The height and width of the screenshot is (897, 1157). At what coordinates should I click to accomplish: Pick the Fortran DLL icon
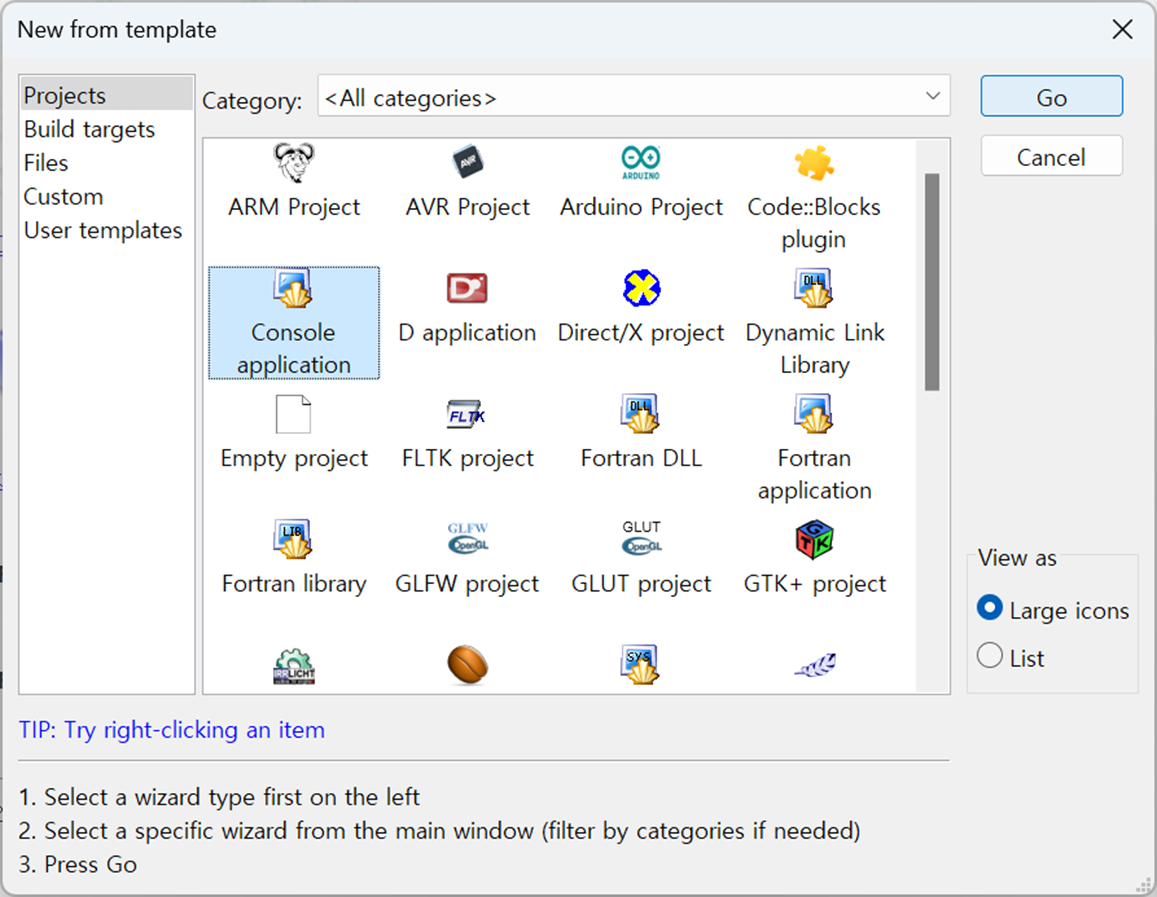(640, 414)
